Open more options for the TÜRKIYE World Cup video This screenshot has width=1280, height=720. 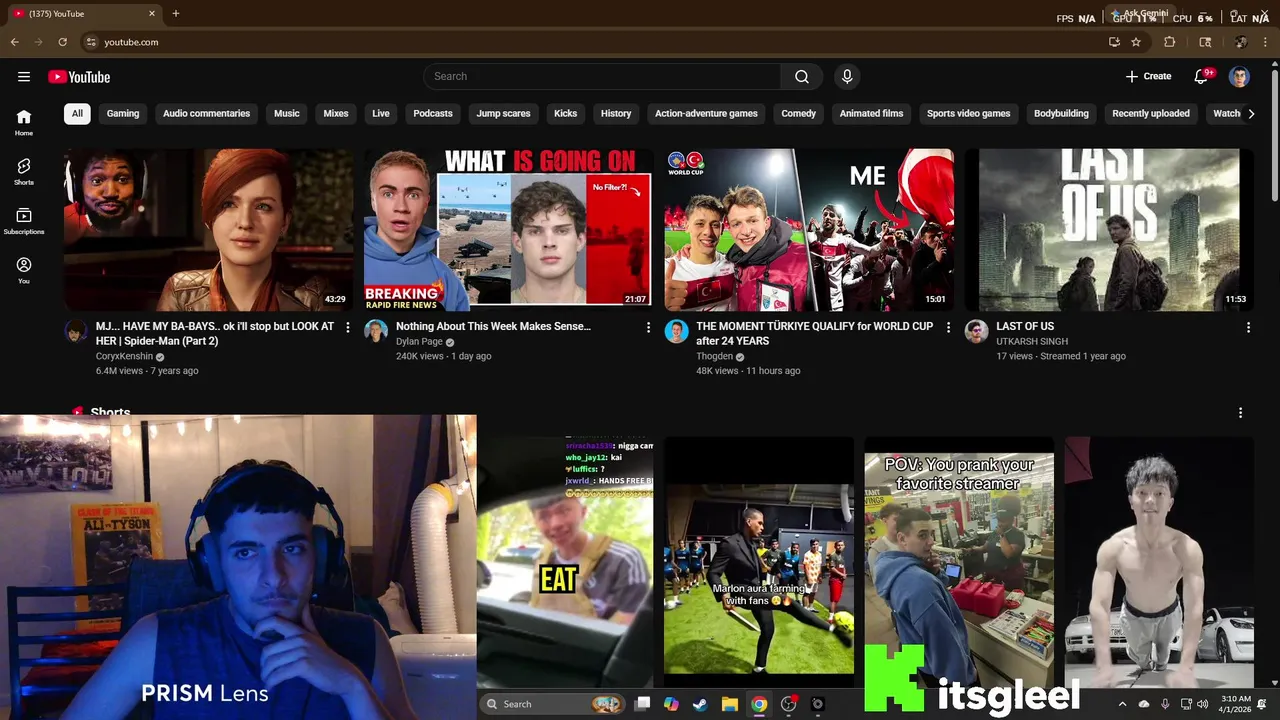[x=948, y=327]
